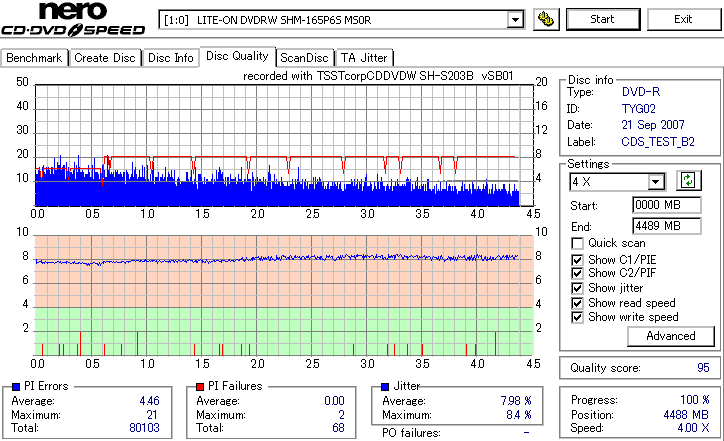
Task: Click Jitter average 7.98 %
Action: (516, 401)
